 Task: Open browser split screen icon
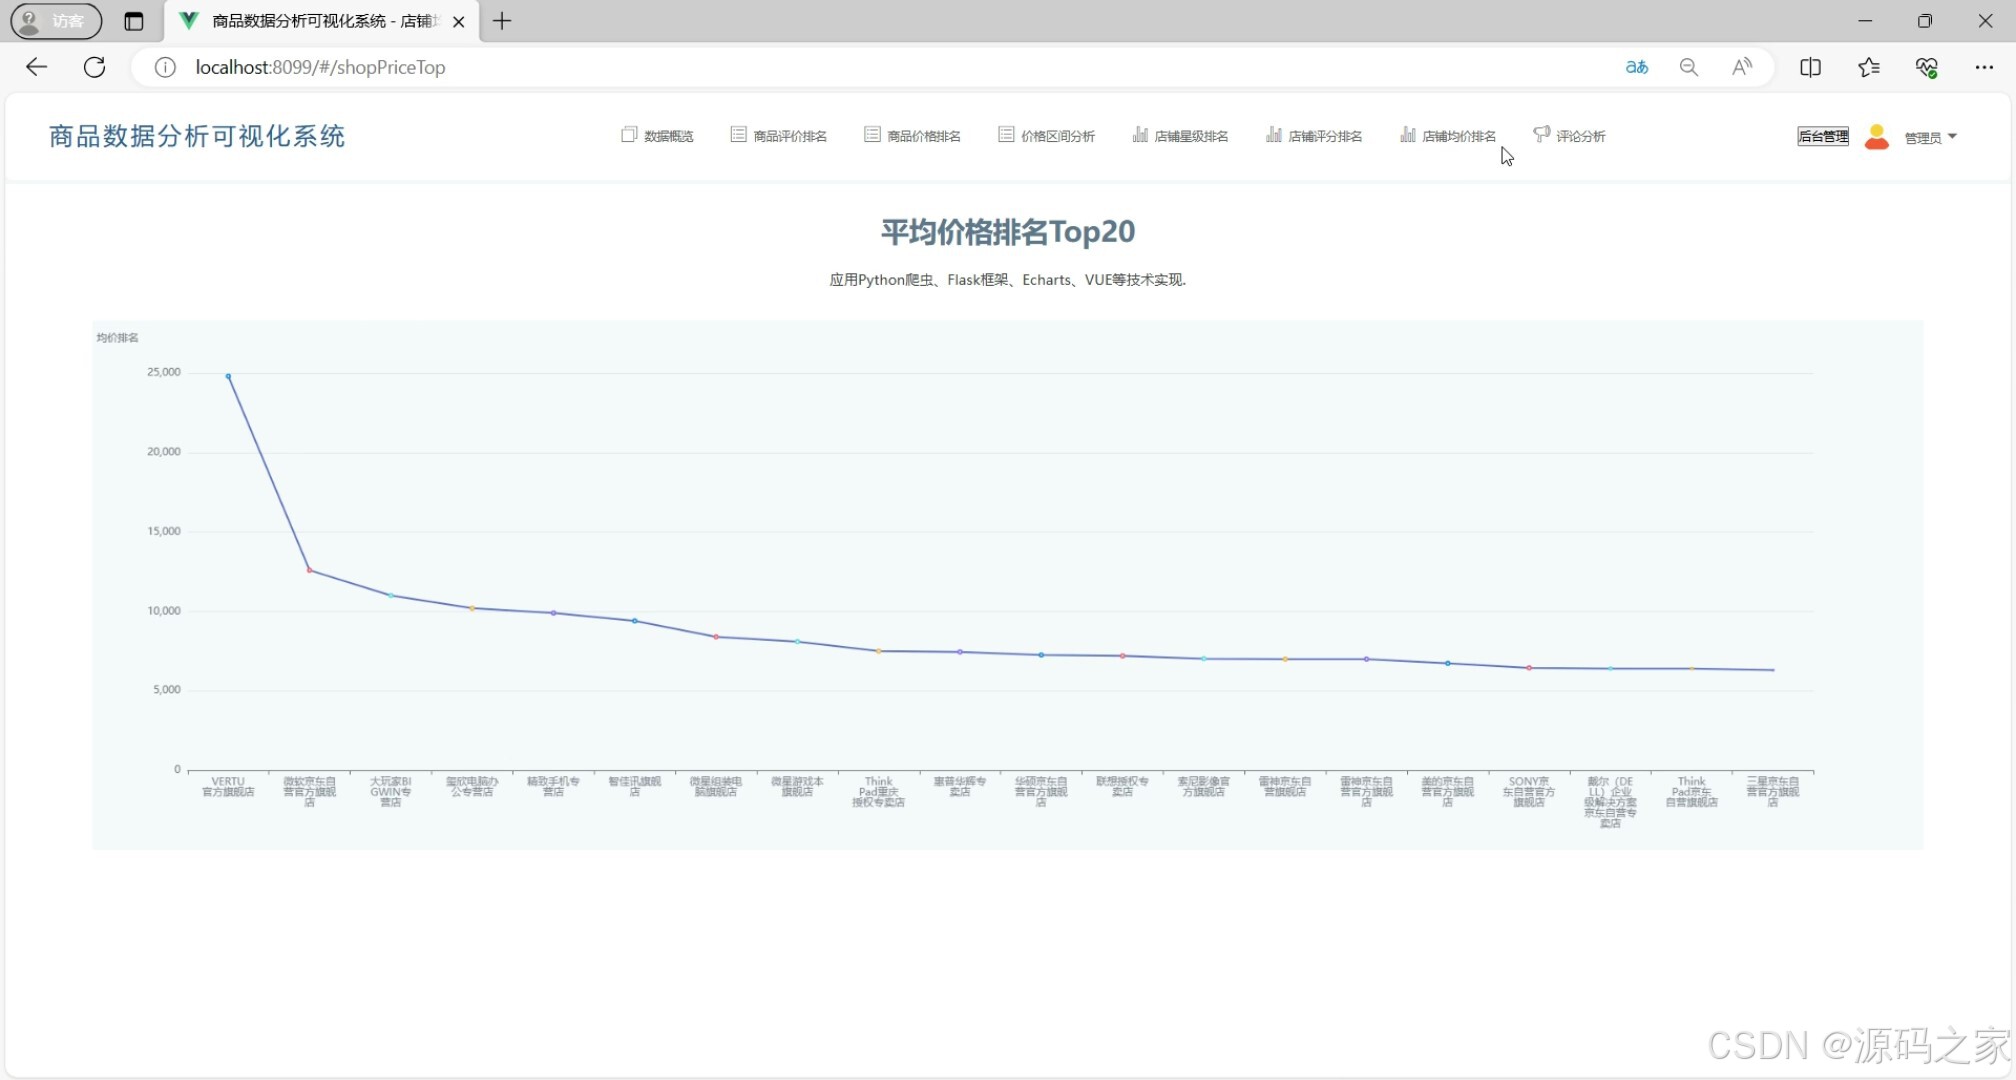(1810, 67)
